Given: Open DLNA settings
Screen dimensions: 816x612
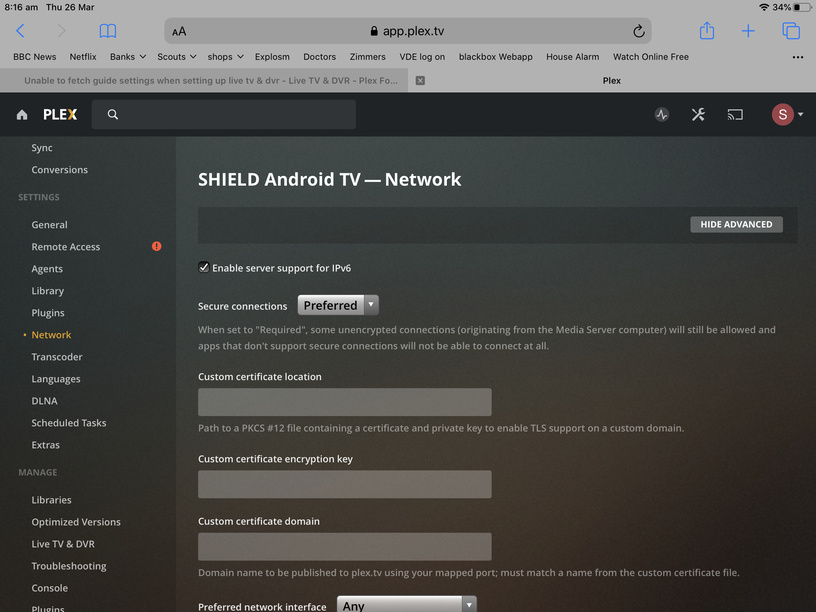Looking at the screenshot, I should click(44, 401).
